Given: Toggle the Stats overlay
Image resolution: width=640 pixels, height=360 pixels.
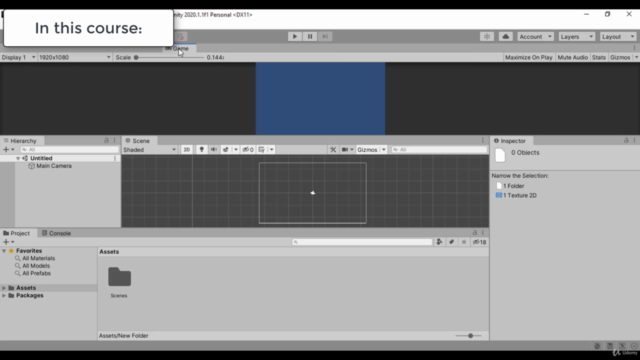Looking at the screenshot, I should pyautogui.click(x=598, y=57).
